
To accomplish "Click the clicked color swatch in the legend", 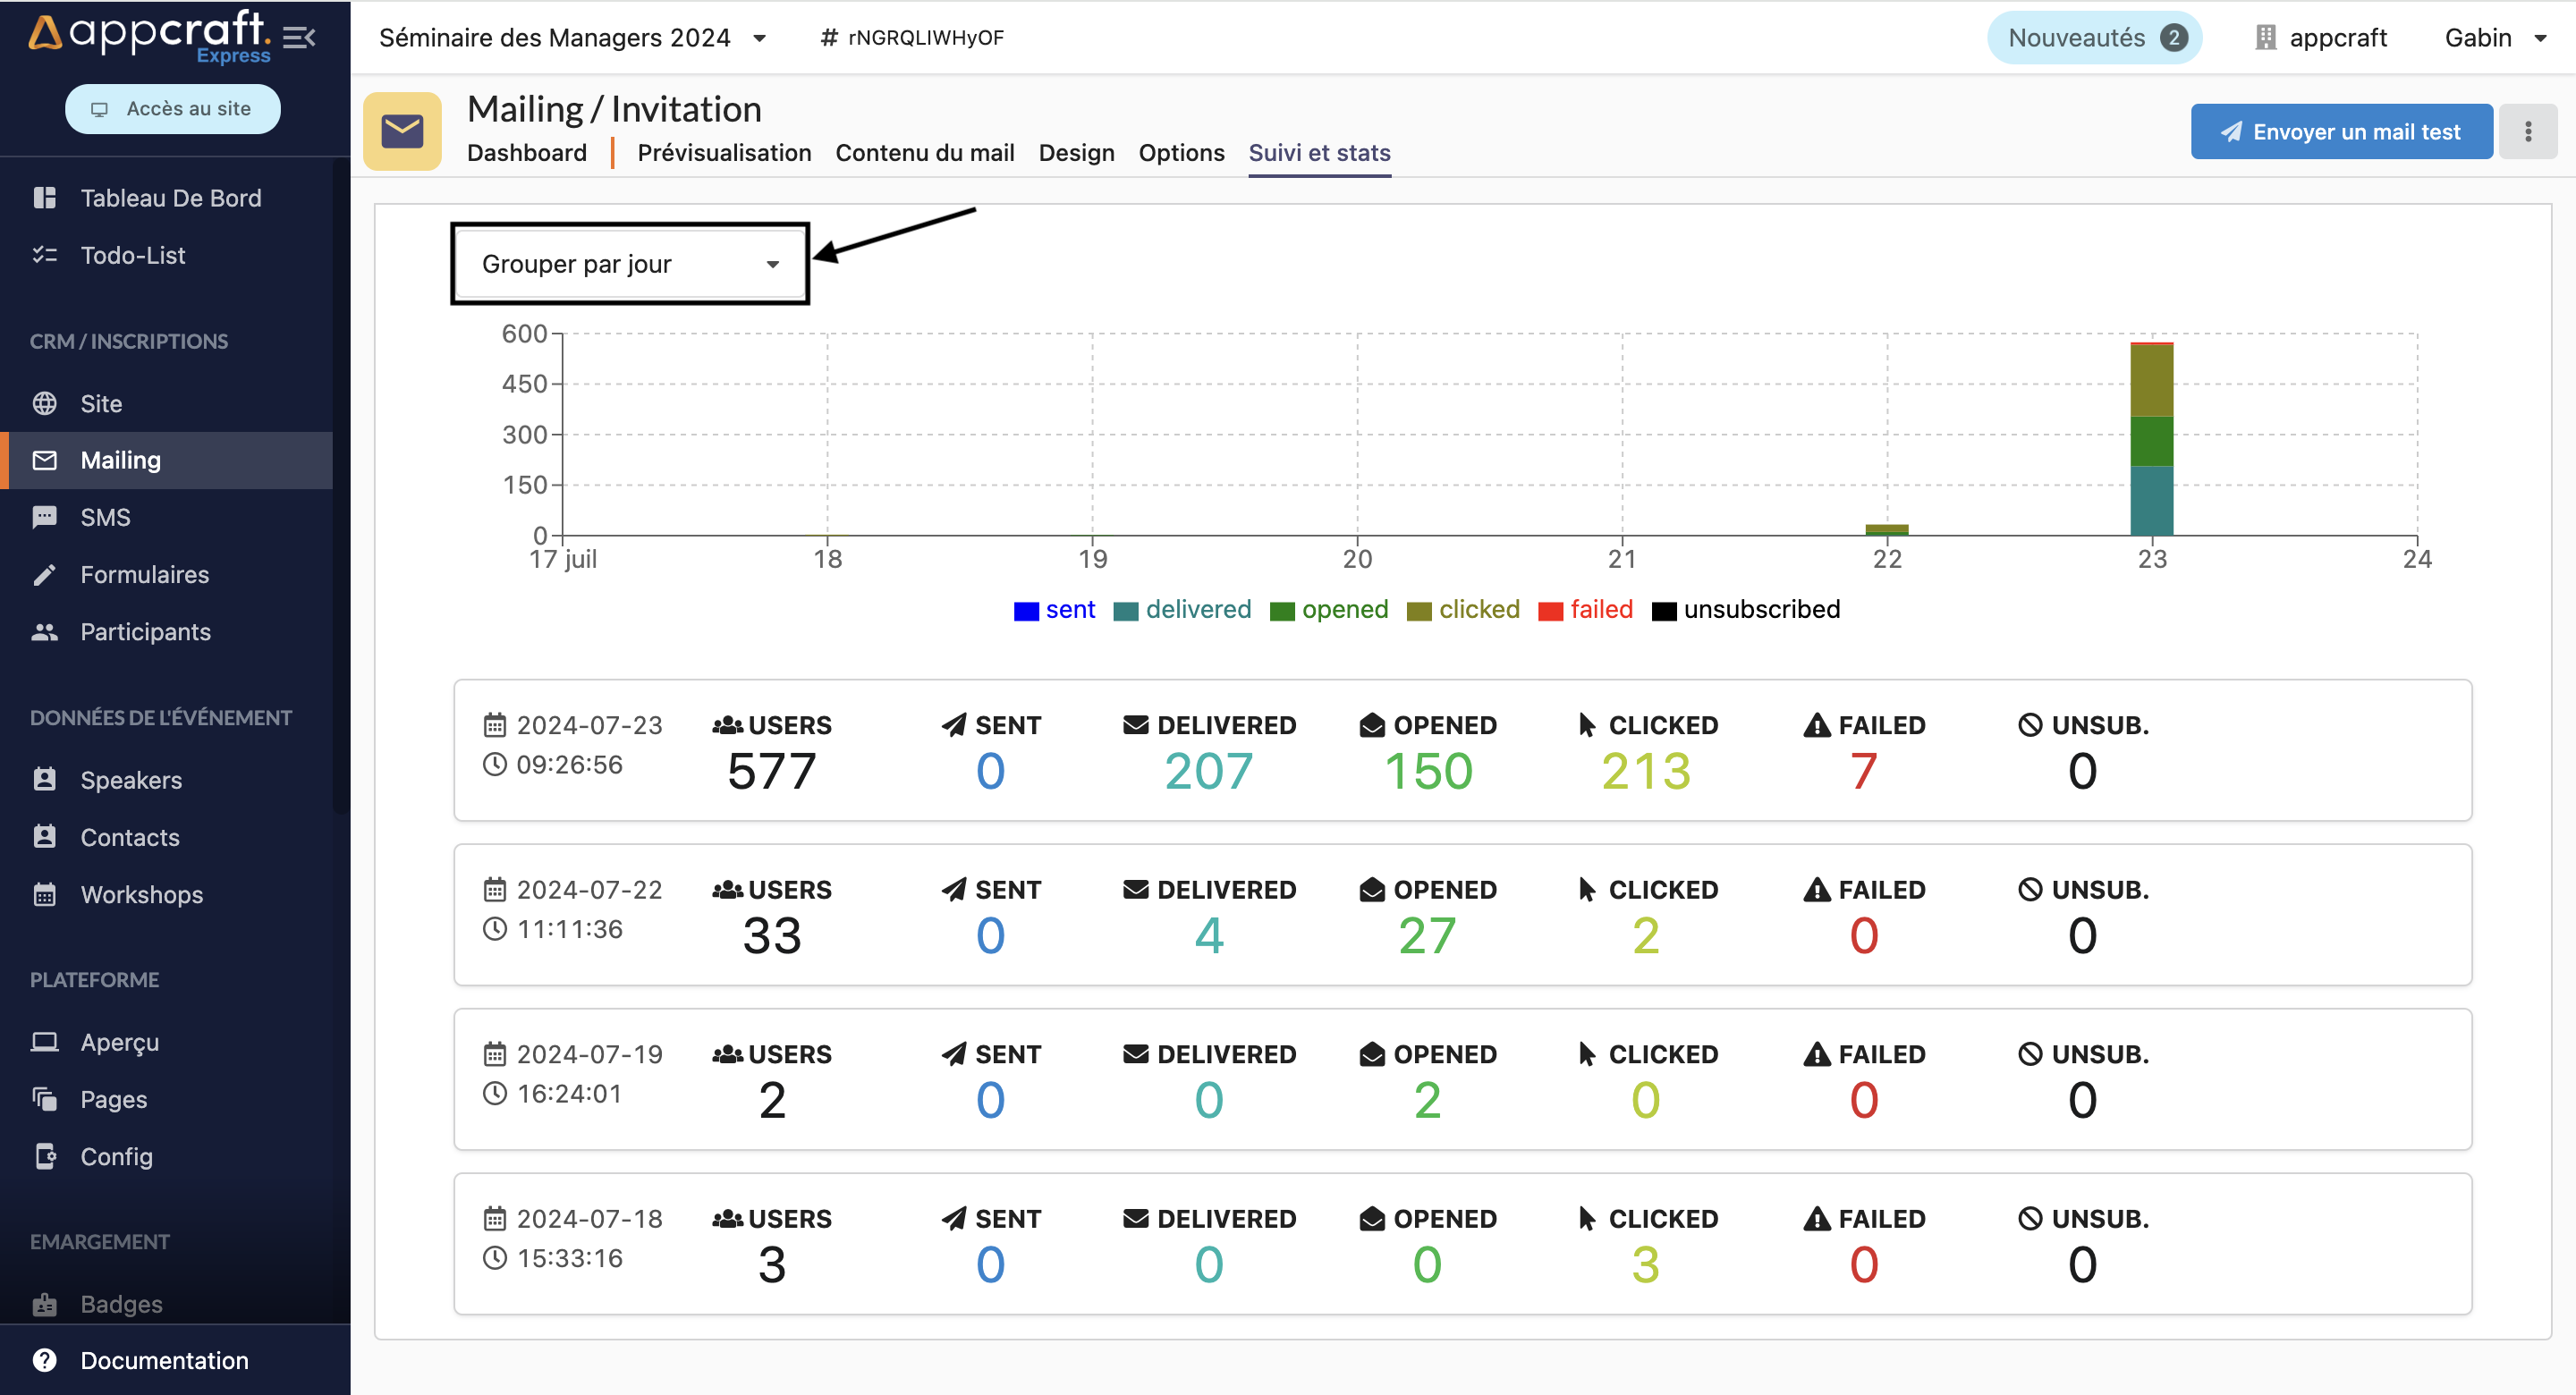I will [x=1418, y=611].
